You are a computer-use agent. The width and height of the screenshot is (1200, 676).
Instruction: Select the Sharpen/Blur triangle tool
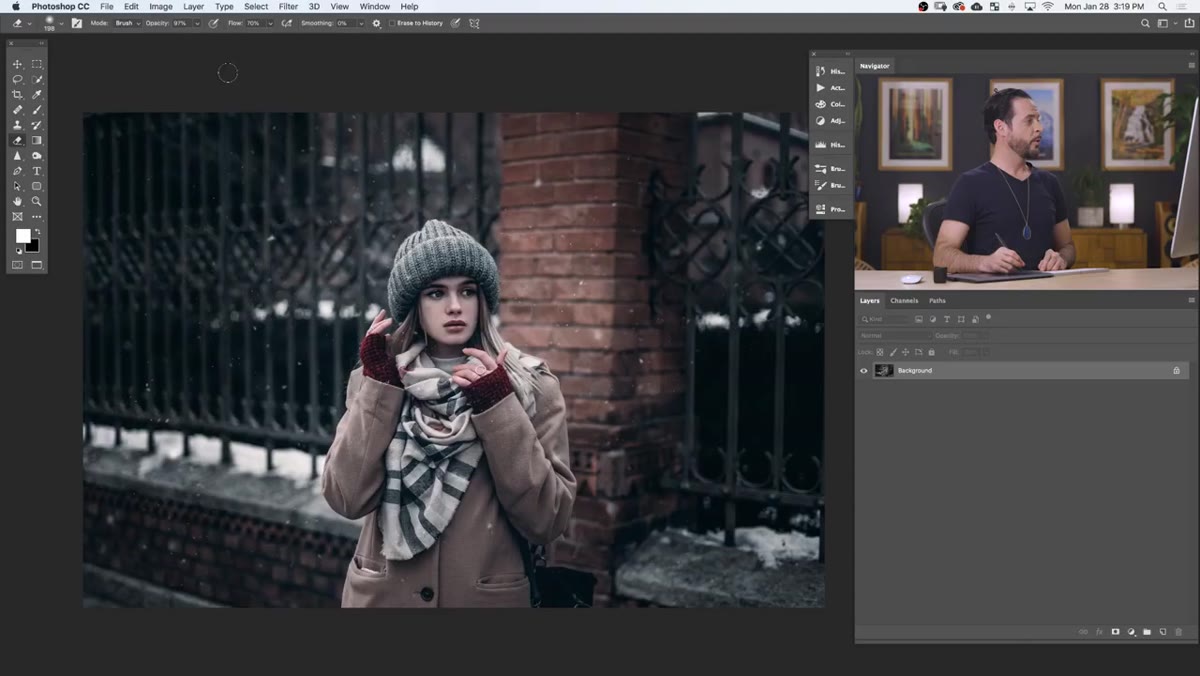17,156
